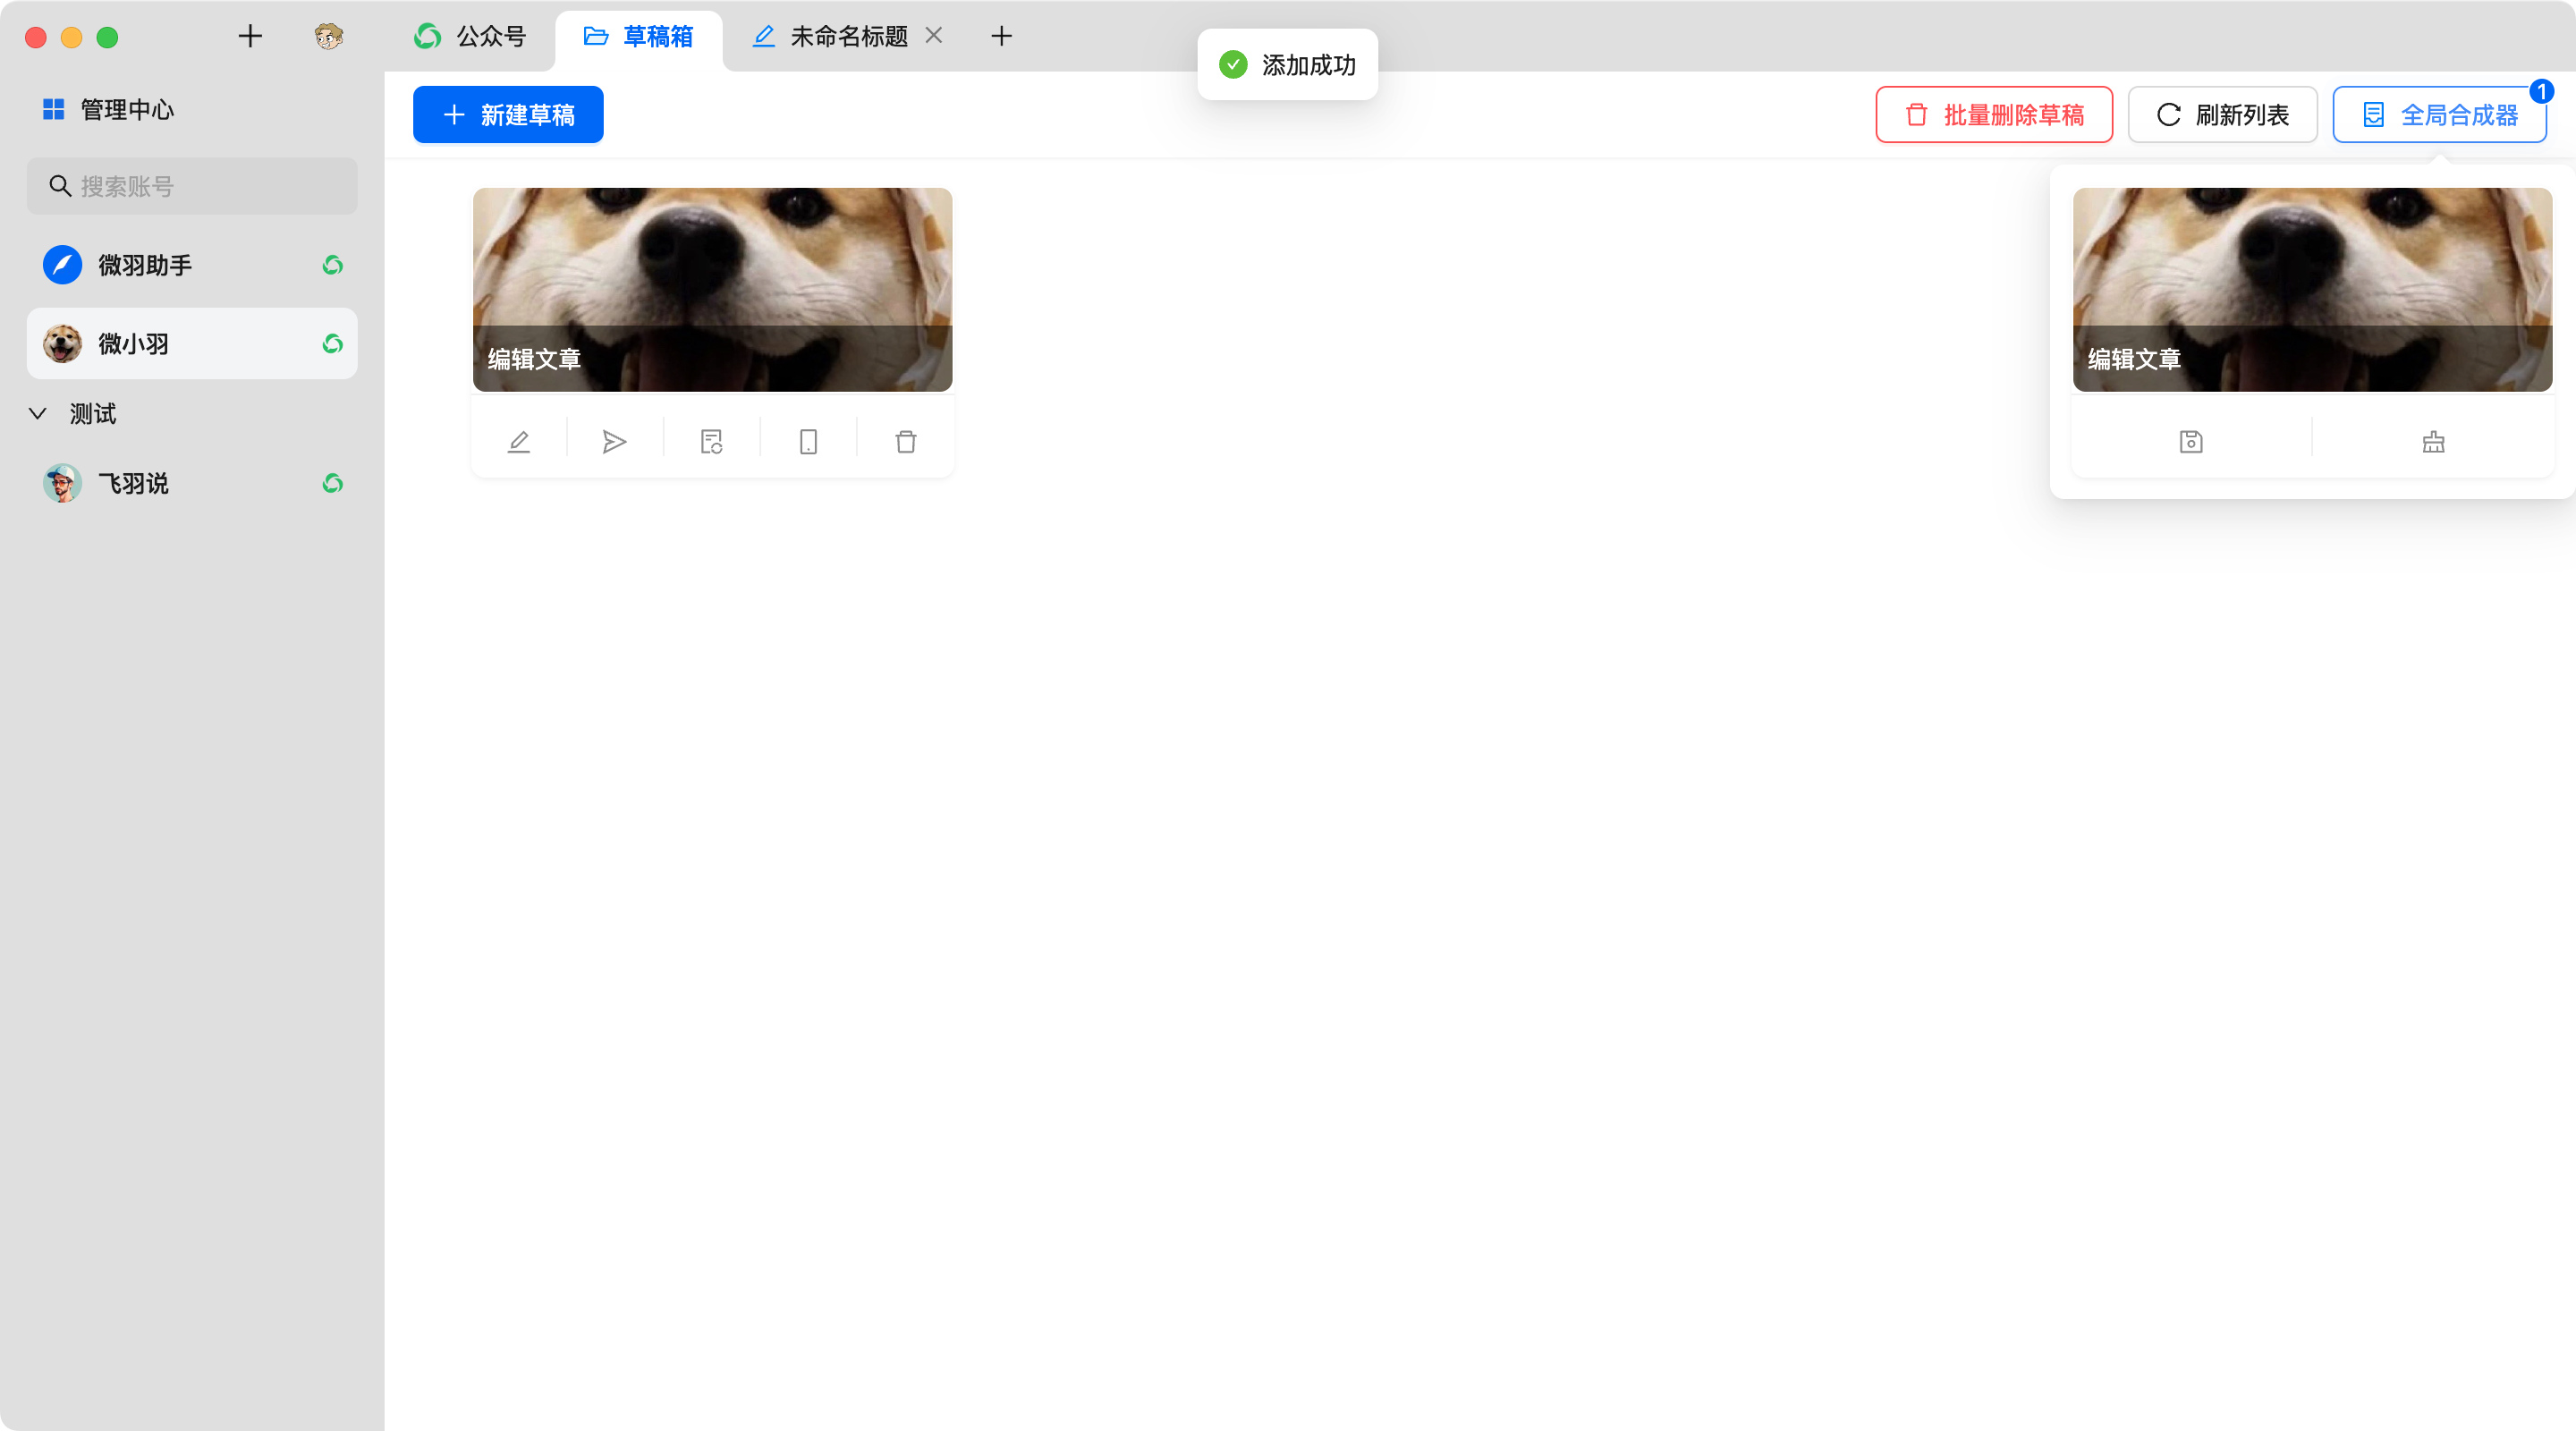Add a new tab with plus button
2576x1431 pixels.
tap(1001, 37)
